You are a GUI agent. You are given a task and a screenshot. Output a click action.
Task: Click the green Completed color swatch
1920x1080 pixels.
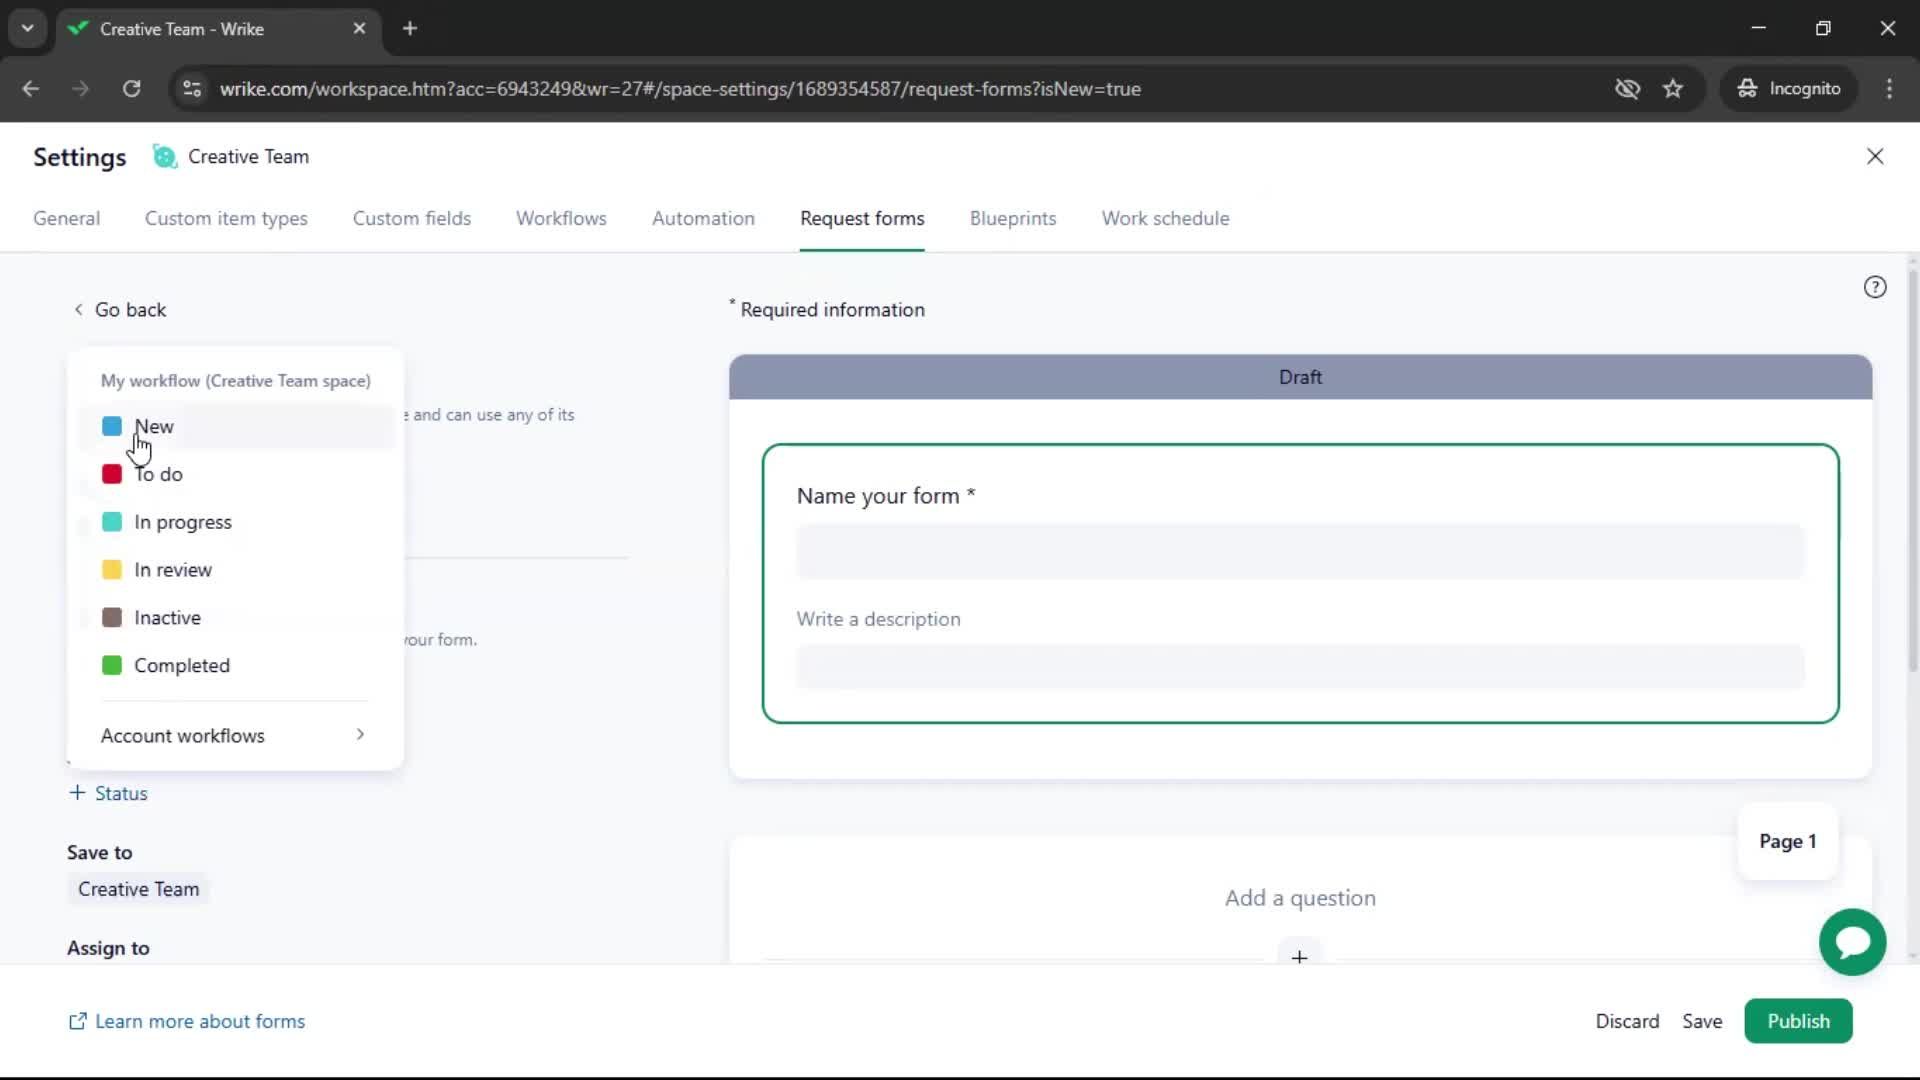tap(112, 666)
